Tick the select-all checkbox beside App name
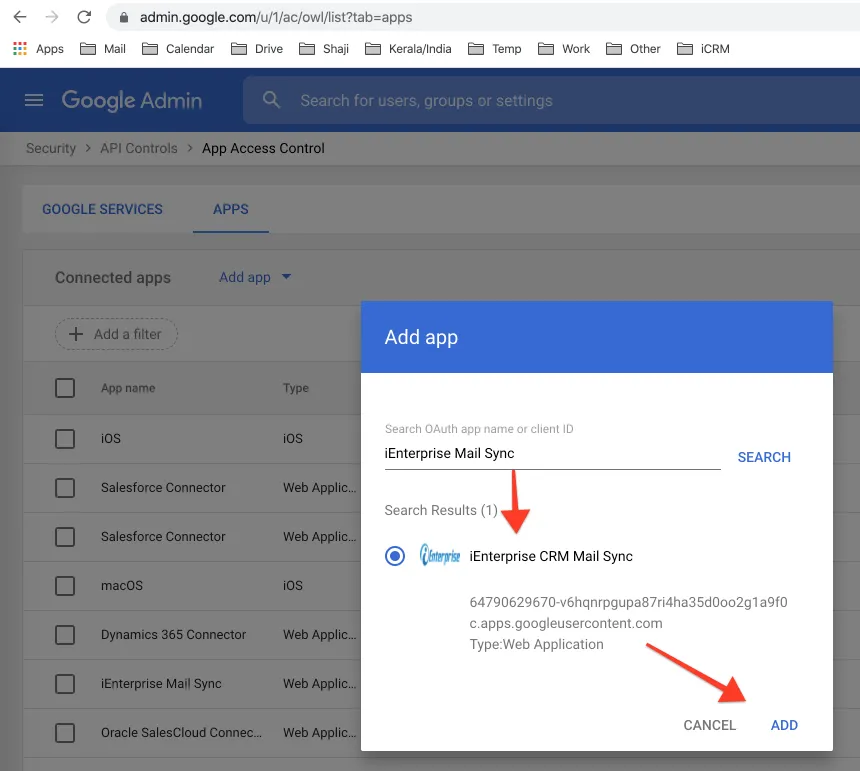 (65, 388)
